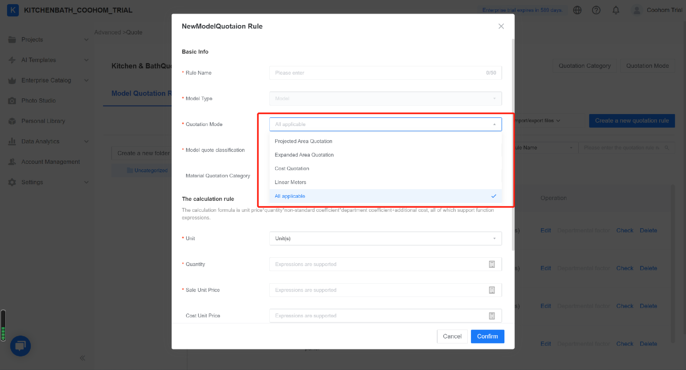This screenshot has height=370, width=686.
Task: Open the Model Type dropdown
Action: 385,98
